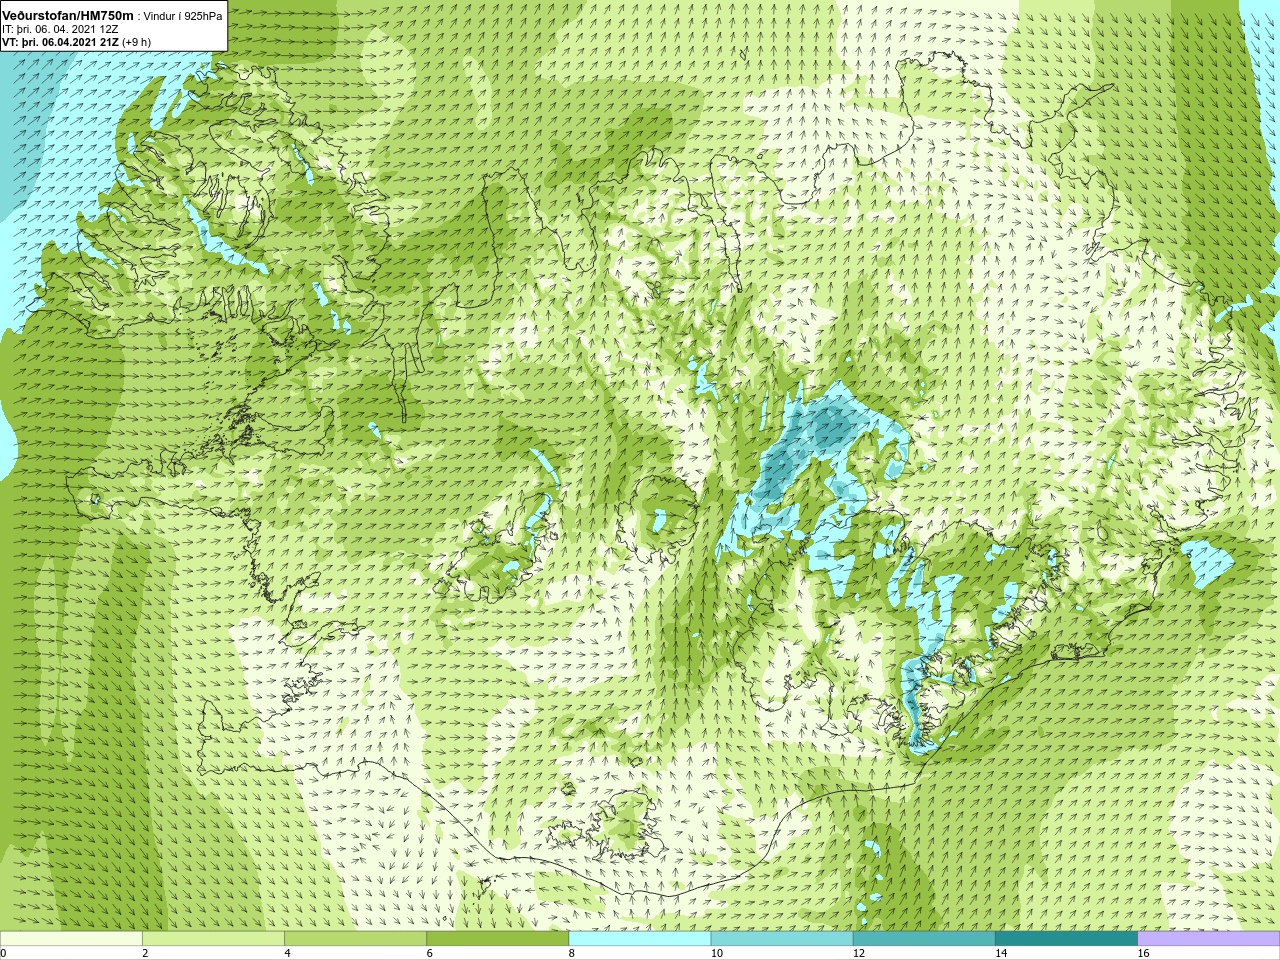The image size is (1280, 960).
Task: Click the IT initial time line 12Z
Action: click(x=60, y=29)
